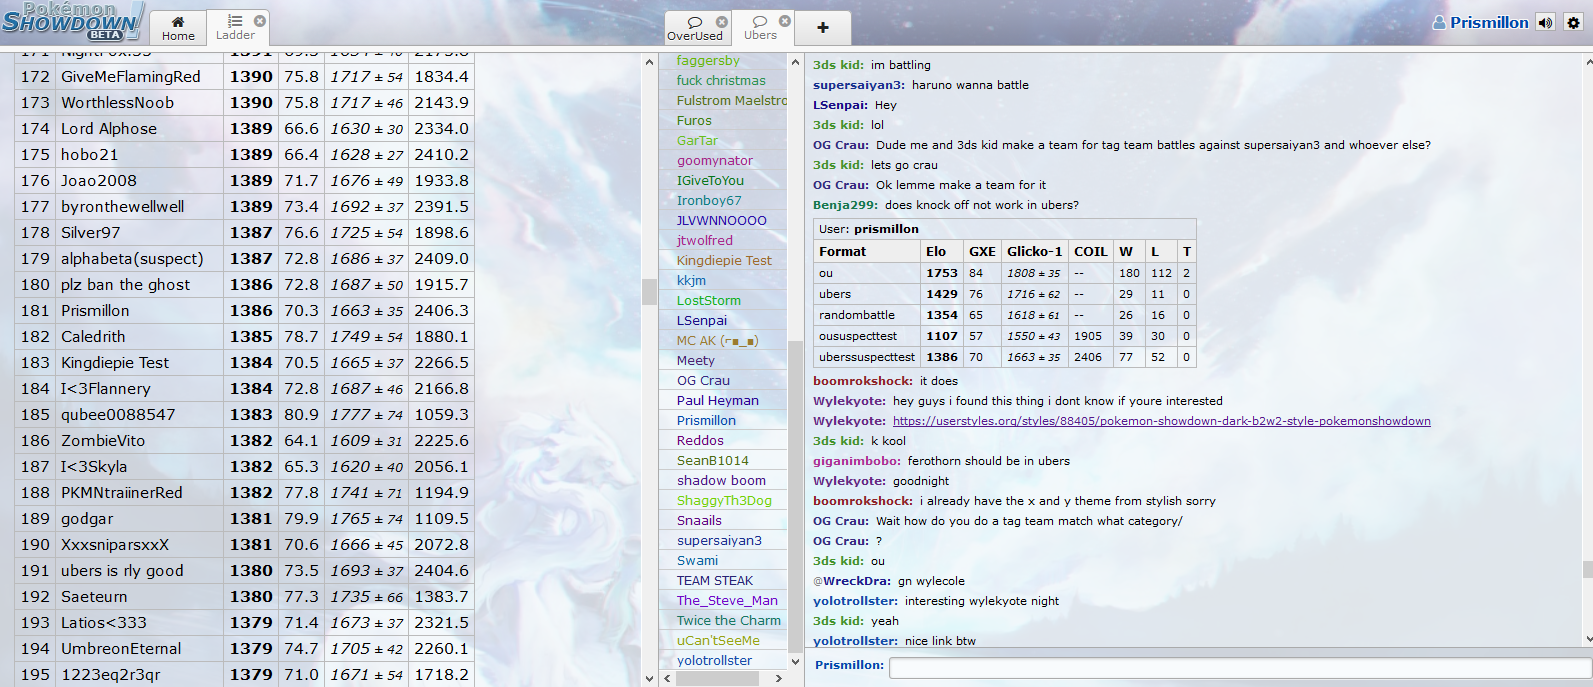Open the userstyles.org link in chat
This screenshot has height=687, width=1593.
[x=1161, y=421]
